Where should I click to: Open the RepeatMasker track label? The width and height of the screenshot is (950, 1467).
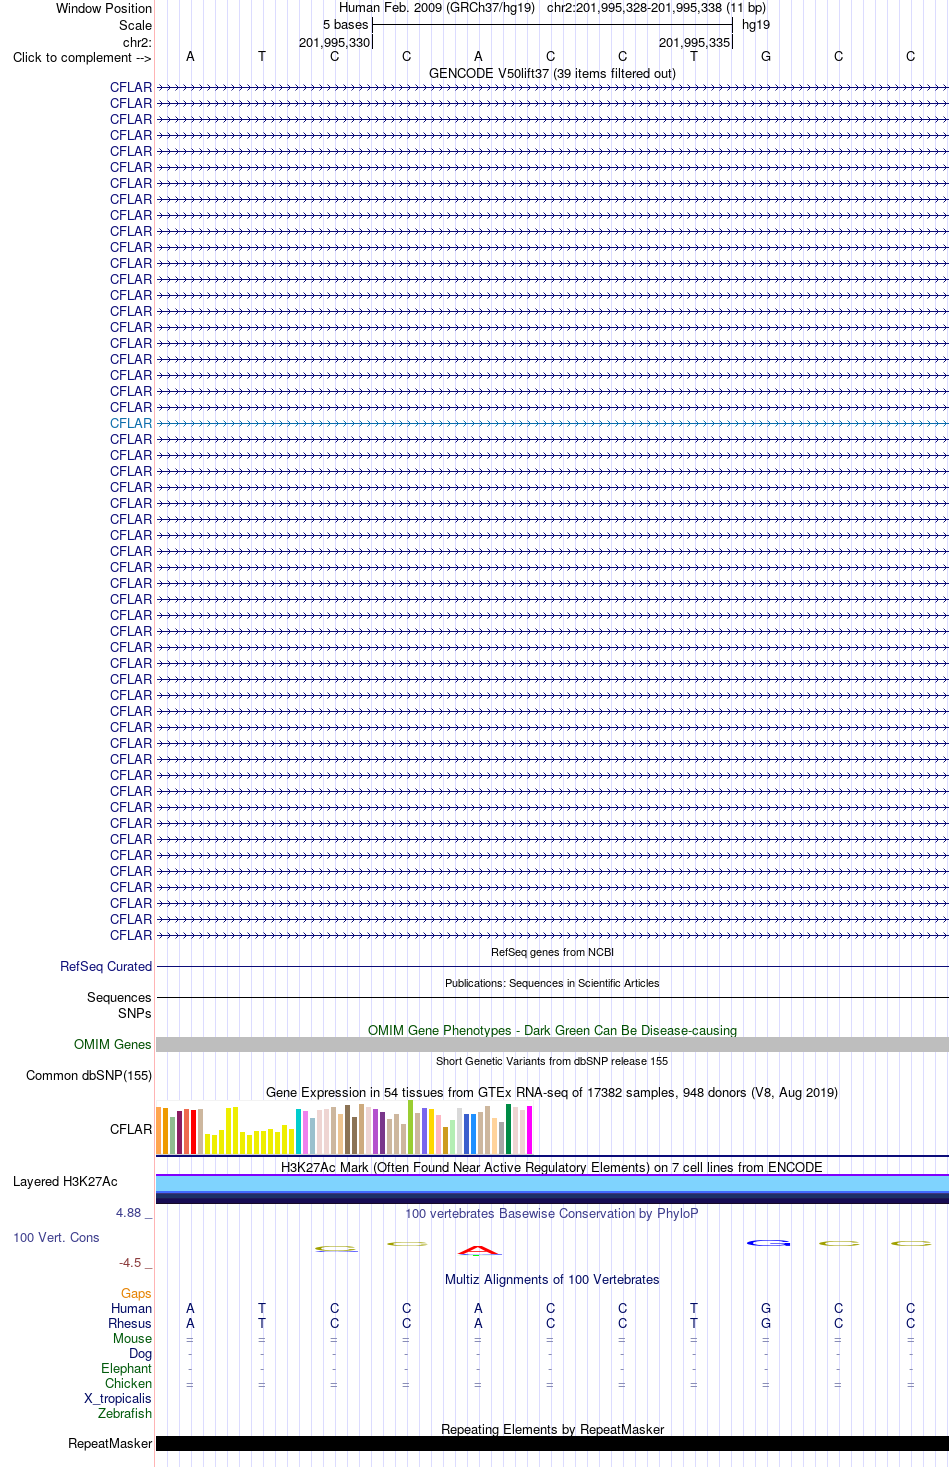tap(110, 1443)
